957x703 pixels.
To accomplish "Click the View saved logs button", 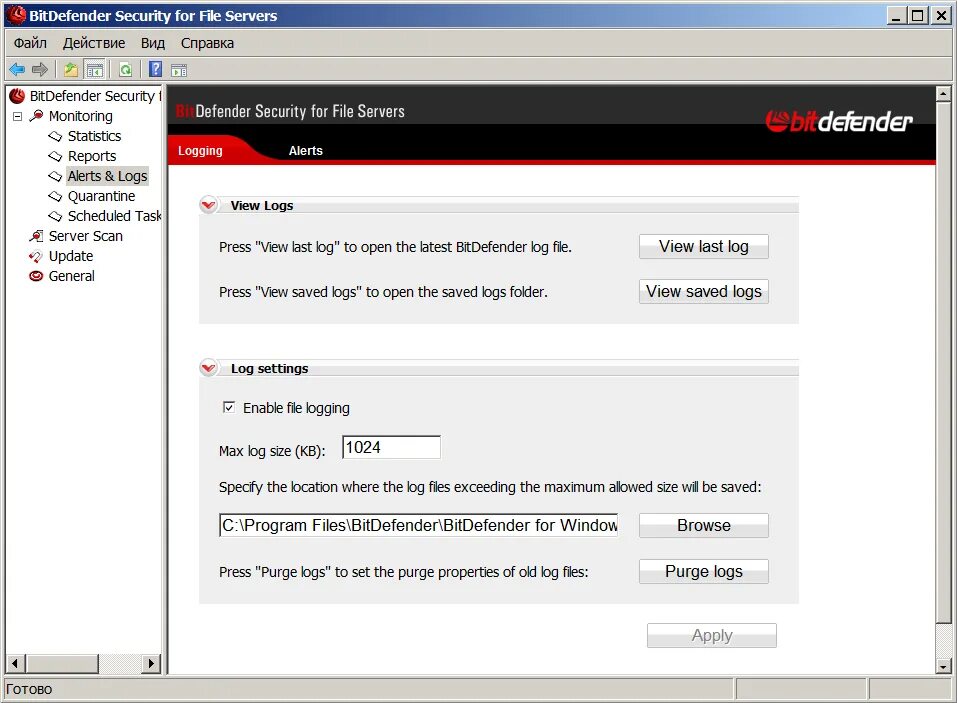I will click(704, 292).
